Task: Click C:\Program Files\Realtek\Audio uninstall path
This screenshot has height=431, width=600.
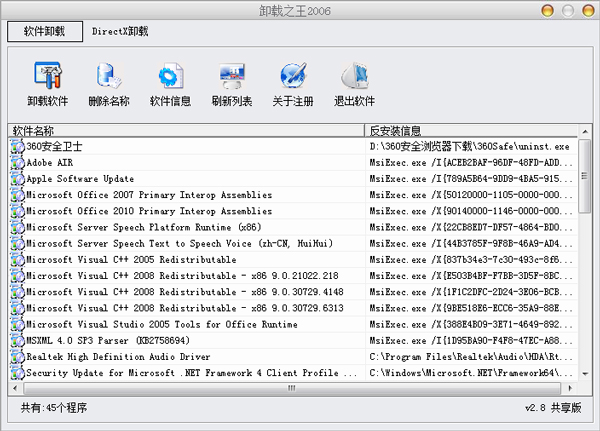Action: coord(471,357)
